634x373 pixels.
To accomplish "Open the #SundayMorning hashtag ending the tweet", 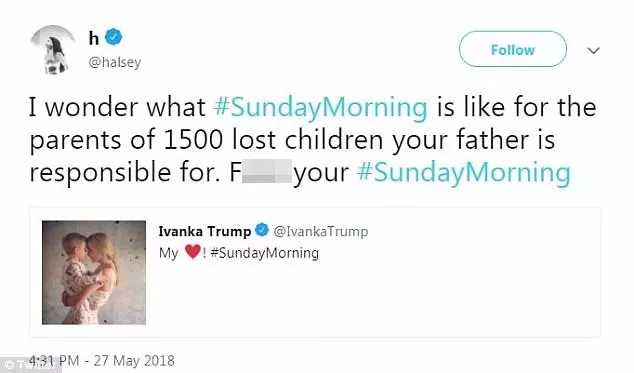I will coord(464,173).
